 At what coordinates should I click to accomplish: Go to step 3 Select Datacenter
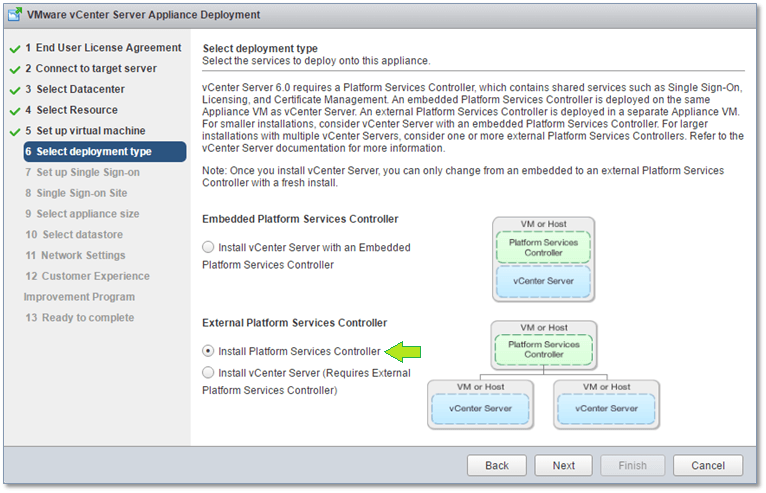(x=75, y=89)
